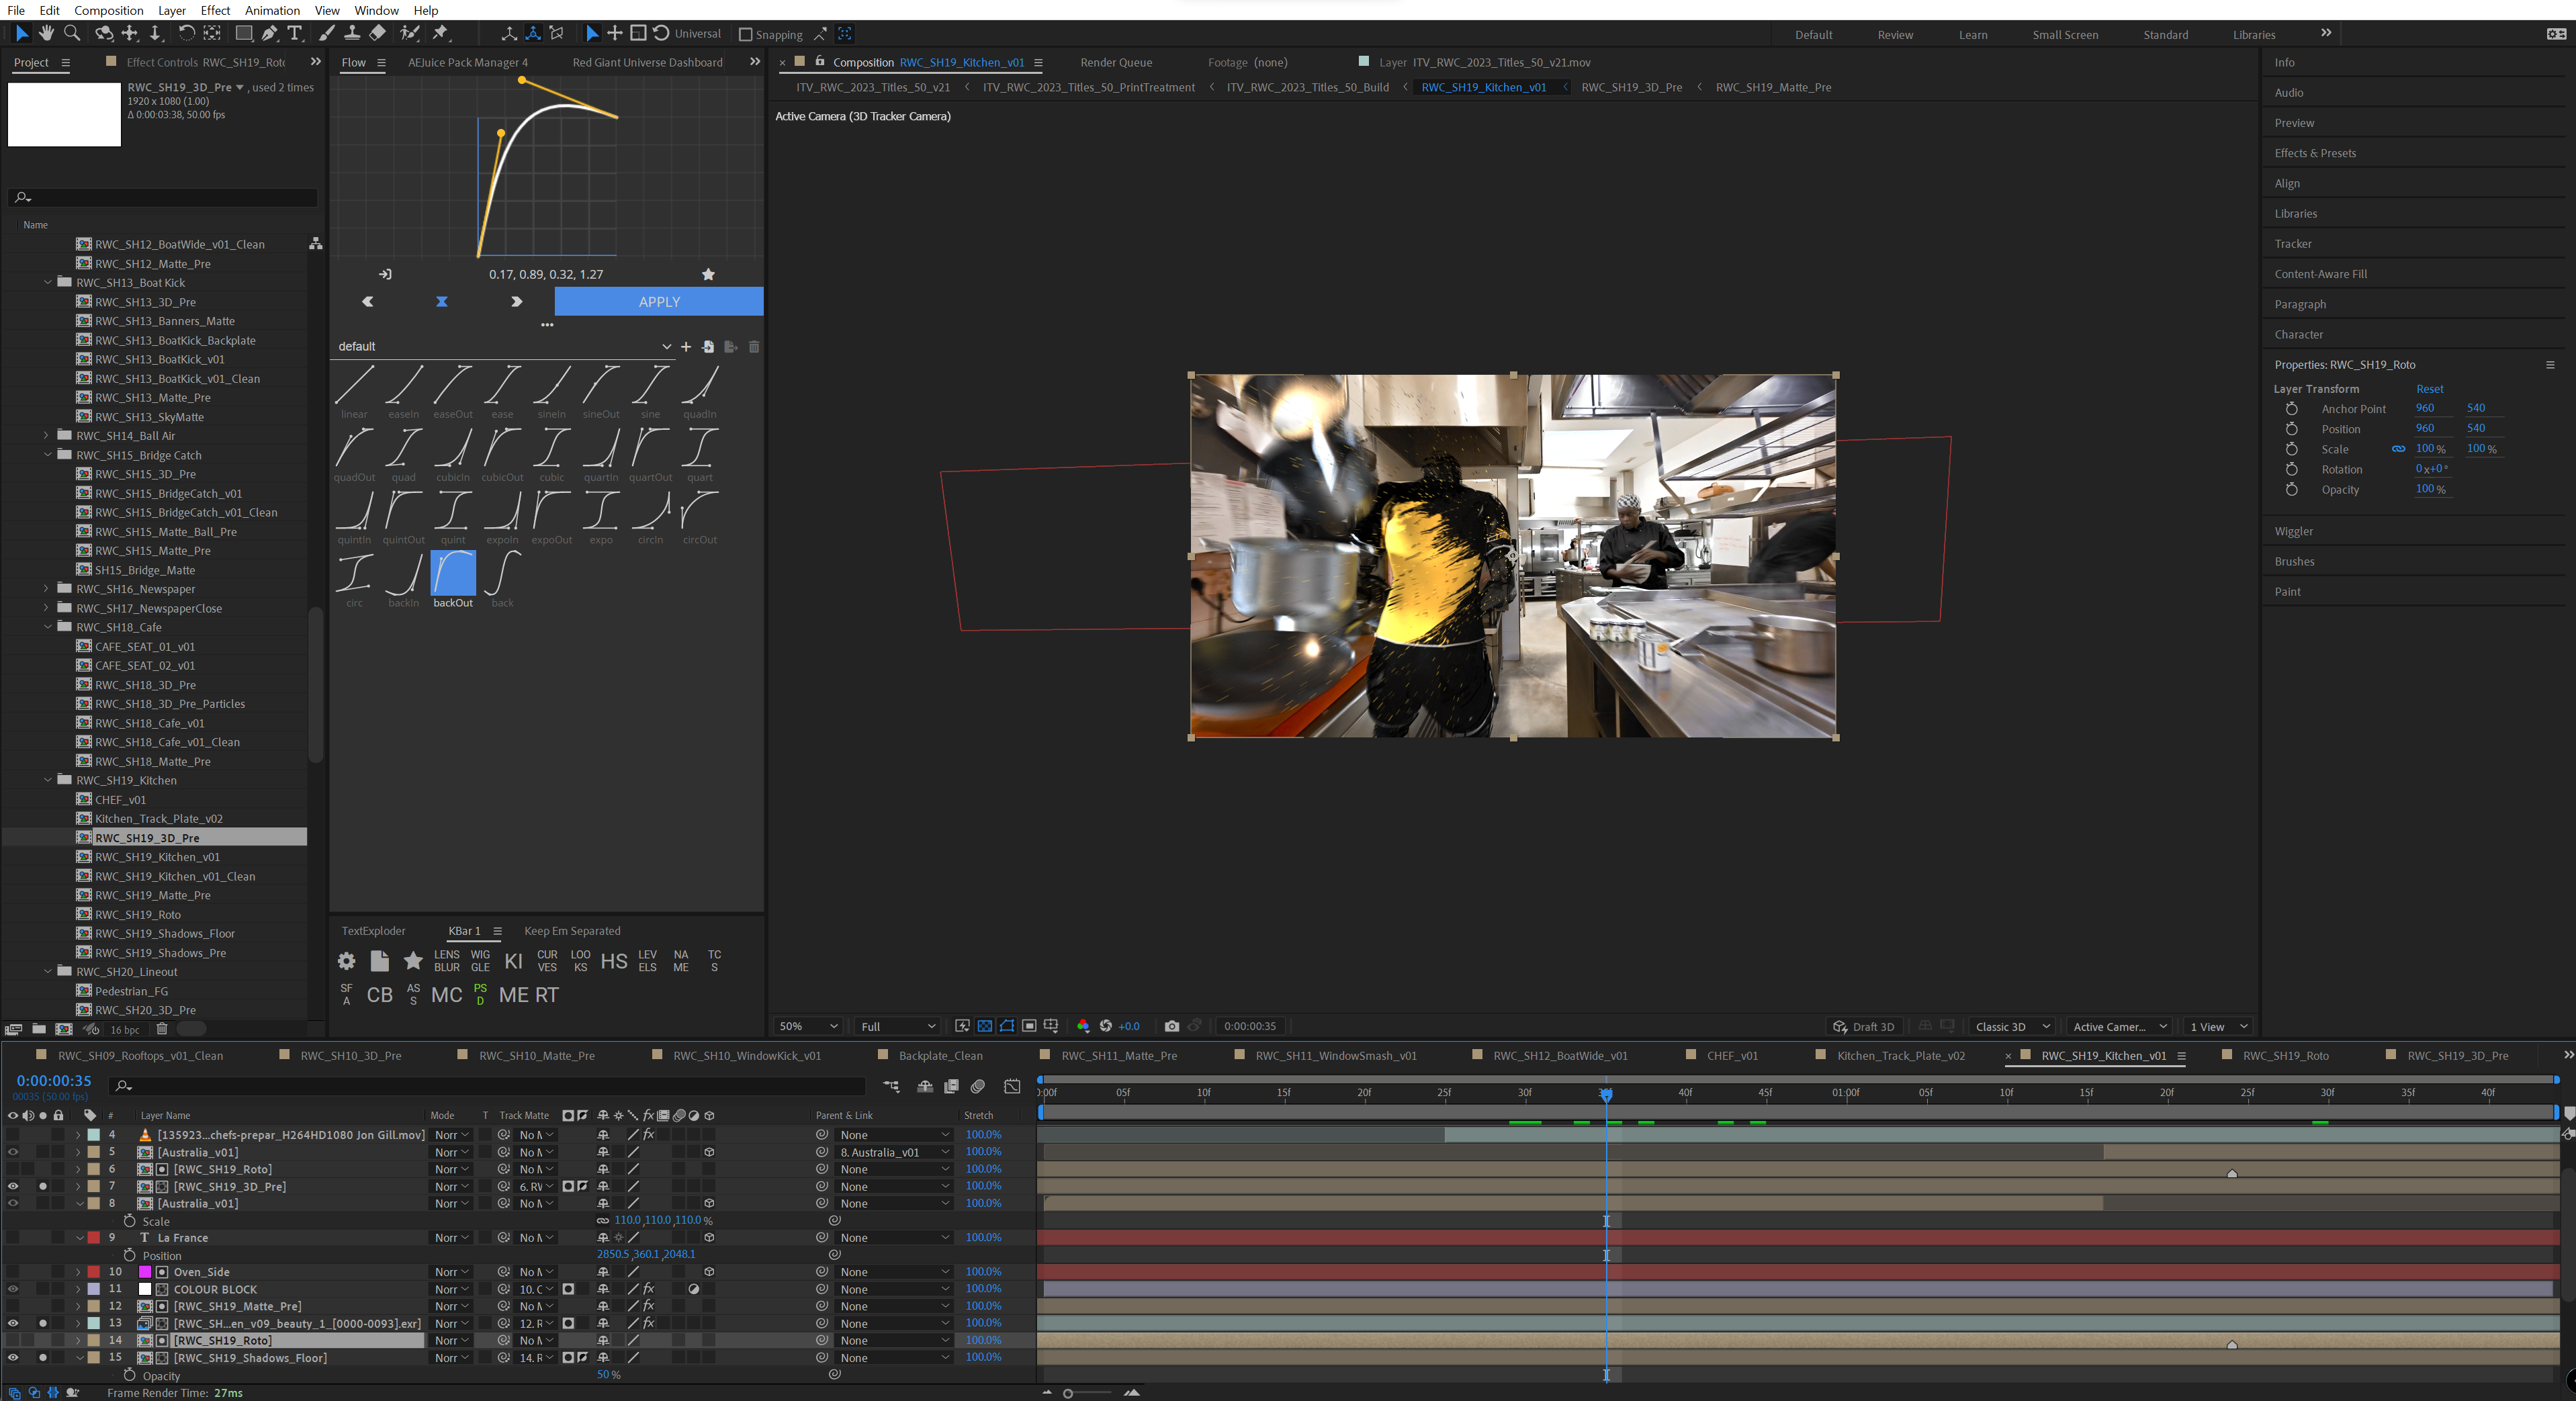Image resolution: width=2576 pixels, height=1401 pixels.
Task: Select the Roto Brush tool
Action: point(409,33)
